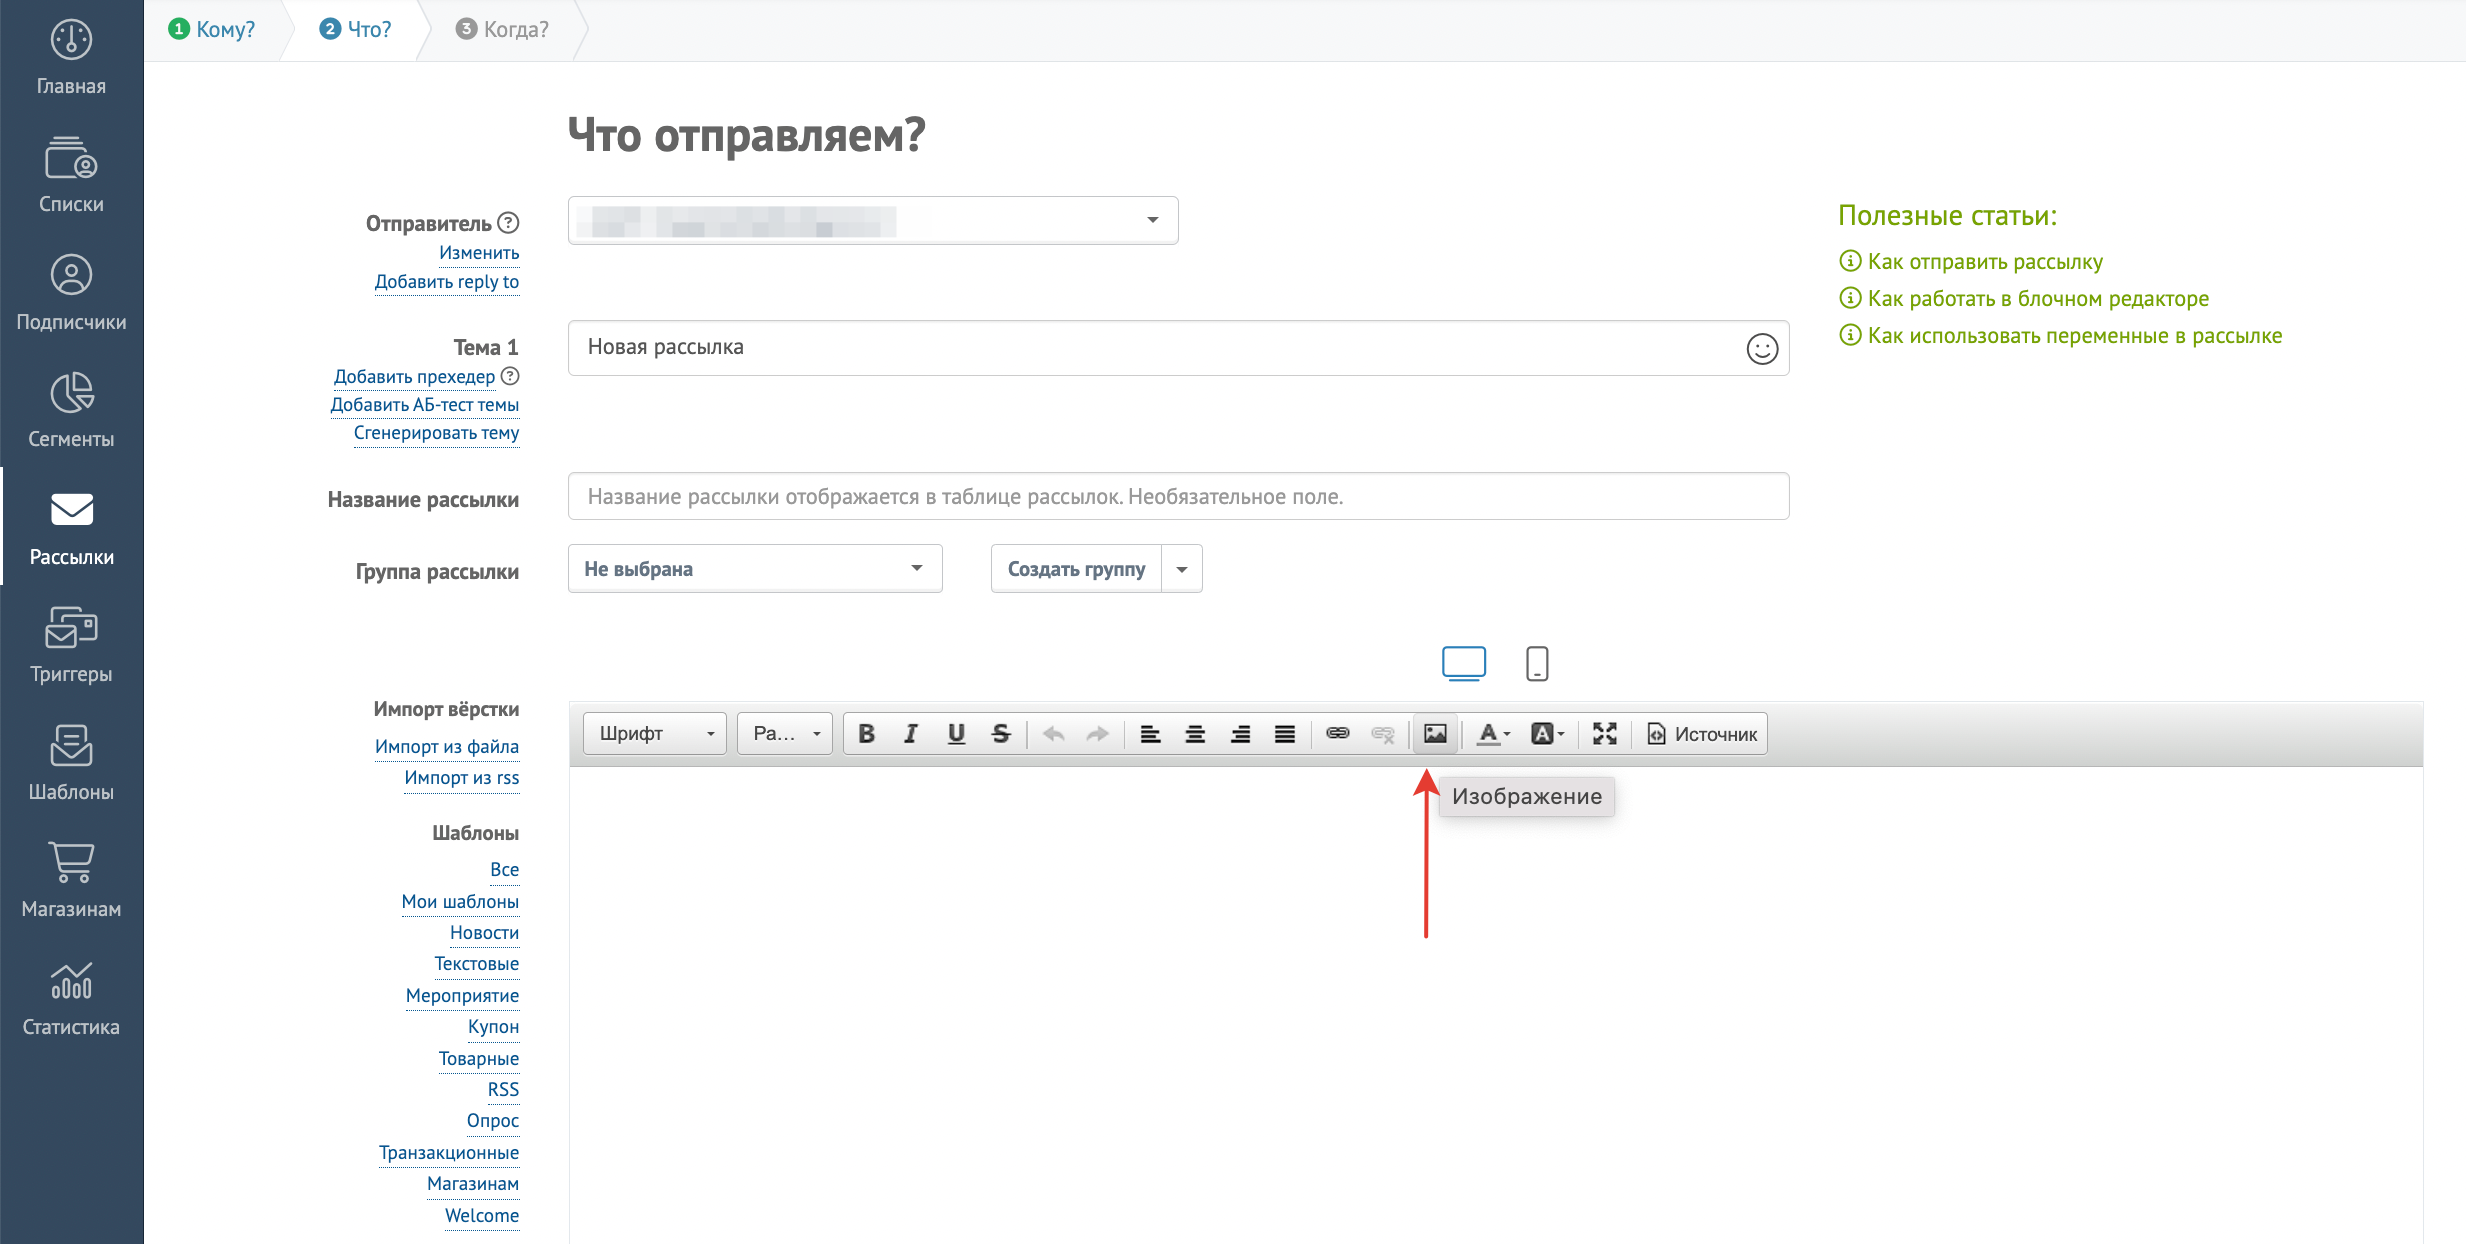Open Шаблоны sidebar section

pos(71,763)
